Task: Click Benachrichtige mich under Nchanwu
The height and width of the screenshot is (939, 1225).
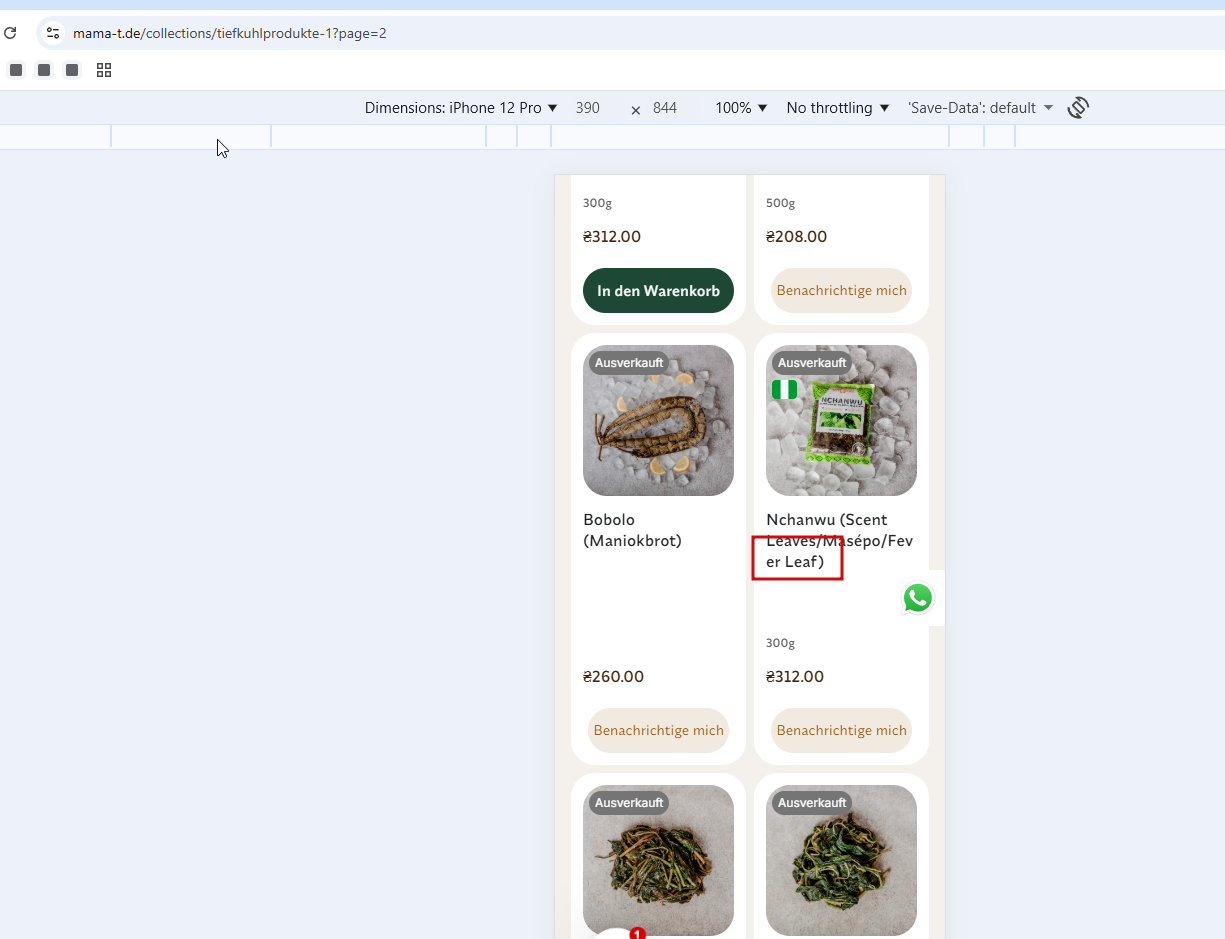Action: (x=841, y=731)
